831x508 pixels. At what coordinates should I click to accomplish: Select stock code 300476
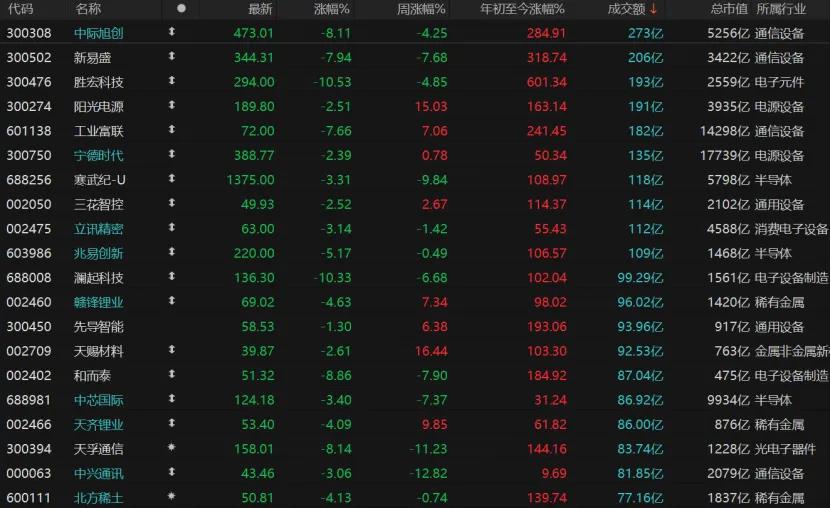29,82
